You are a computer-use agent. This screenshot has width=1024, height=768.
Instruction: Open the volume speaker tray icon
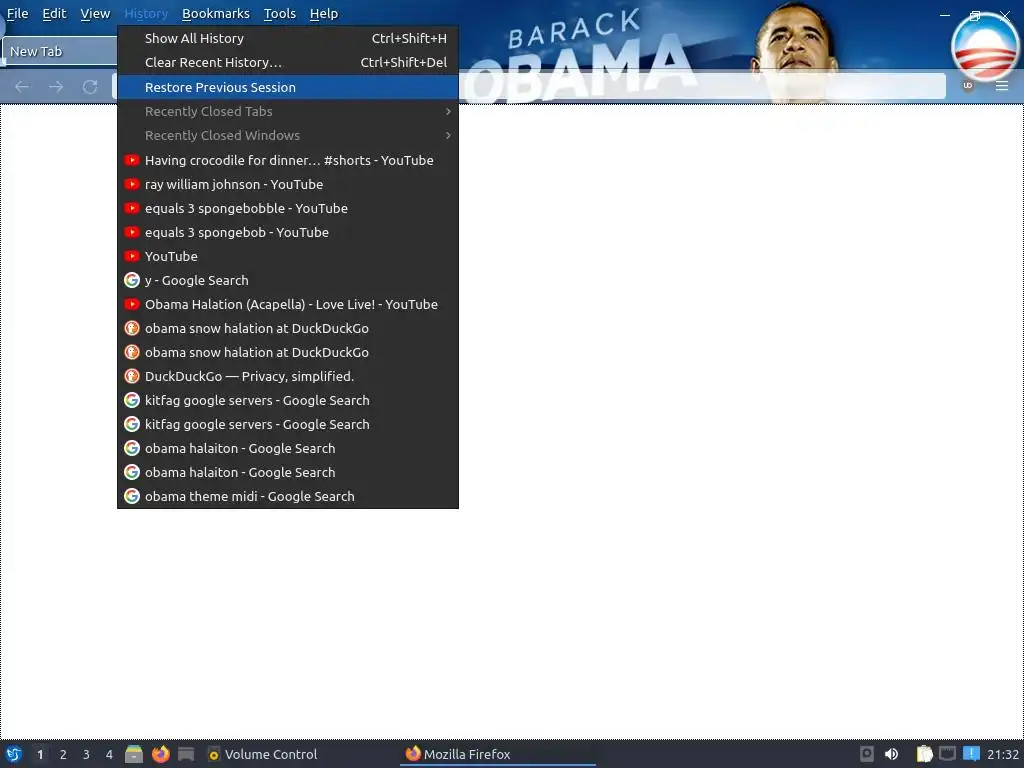coord(891,754)
